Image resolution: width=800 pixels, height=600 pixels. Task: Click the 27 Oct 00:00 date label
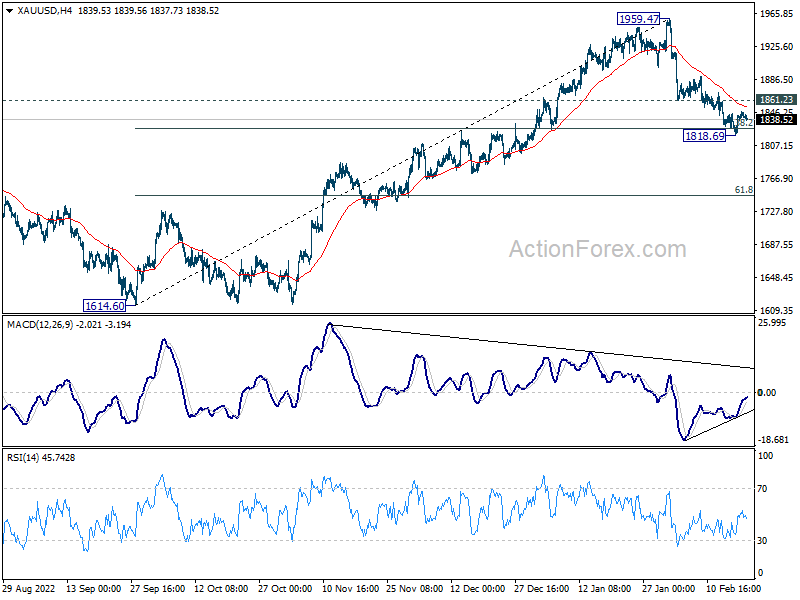(285, 589)
